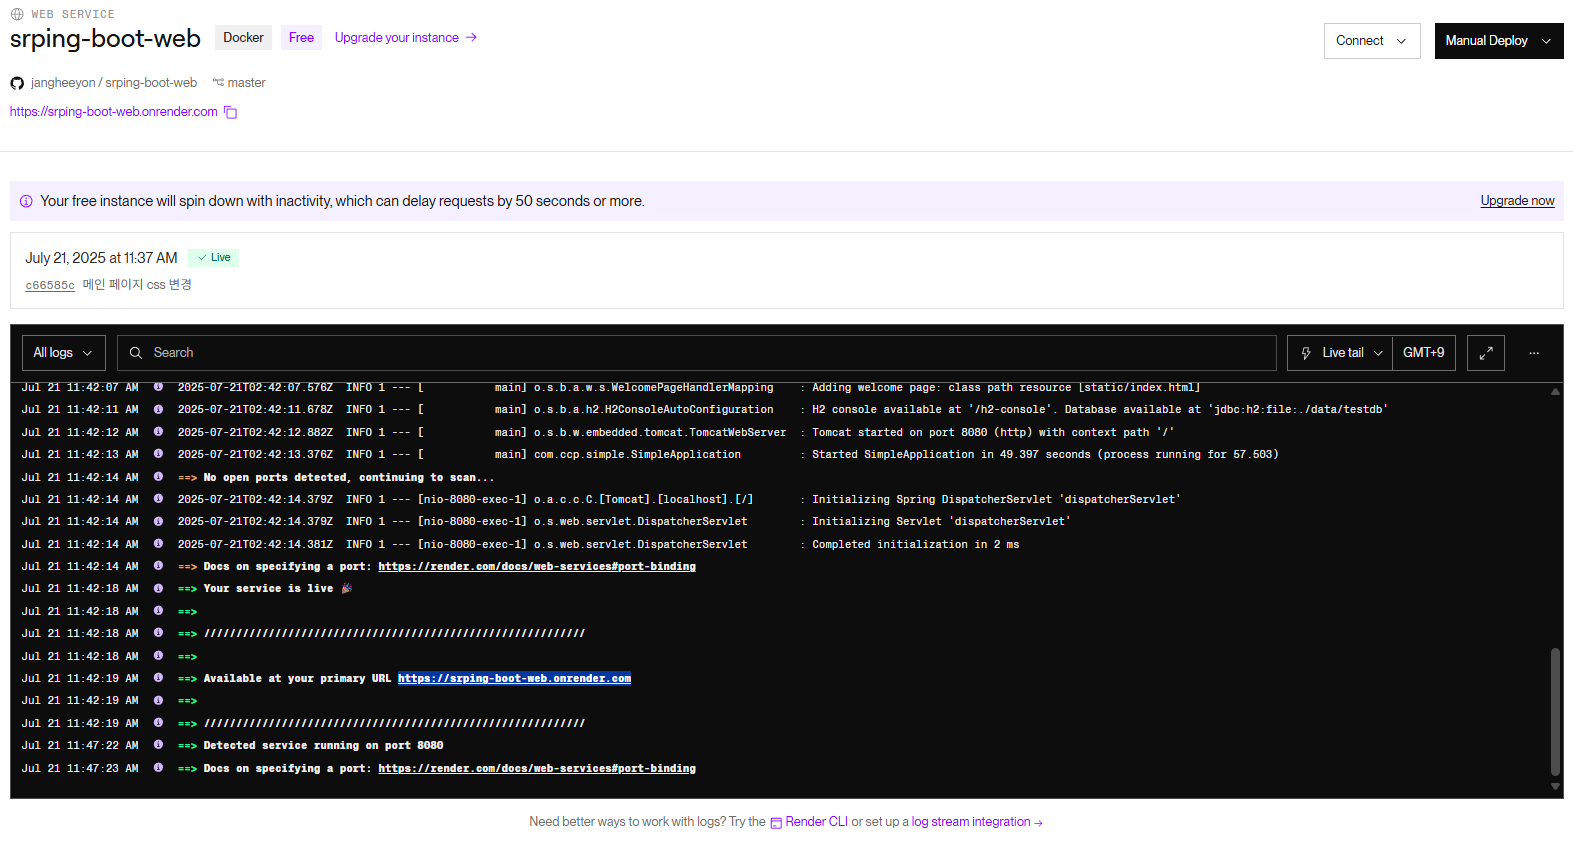The image size is (1573, 842).
Task: Click the branch icon beside master
Action: [x=218, y=83]
